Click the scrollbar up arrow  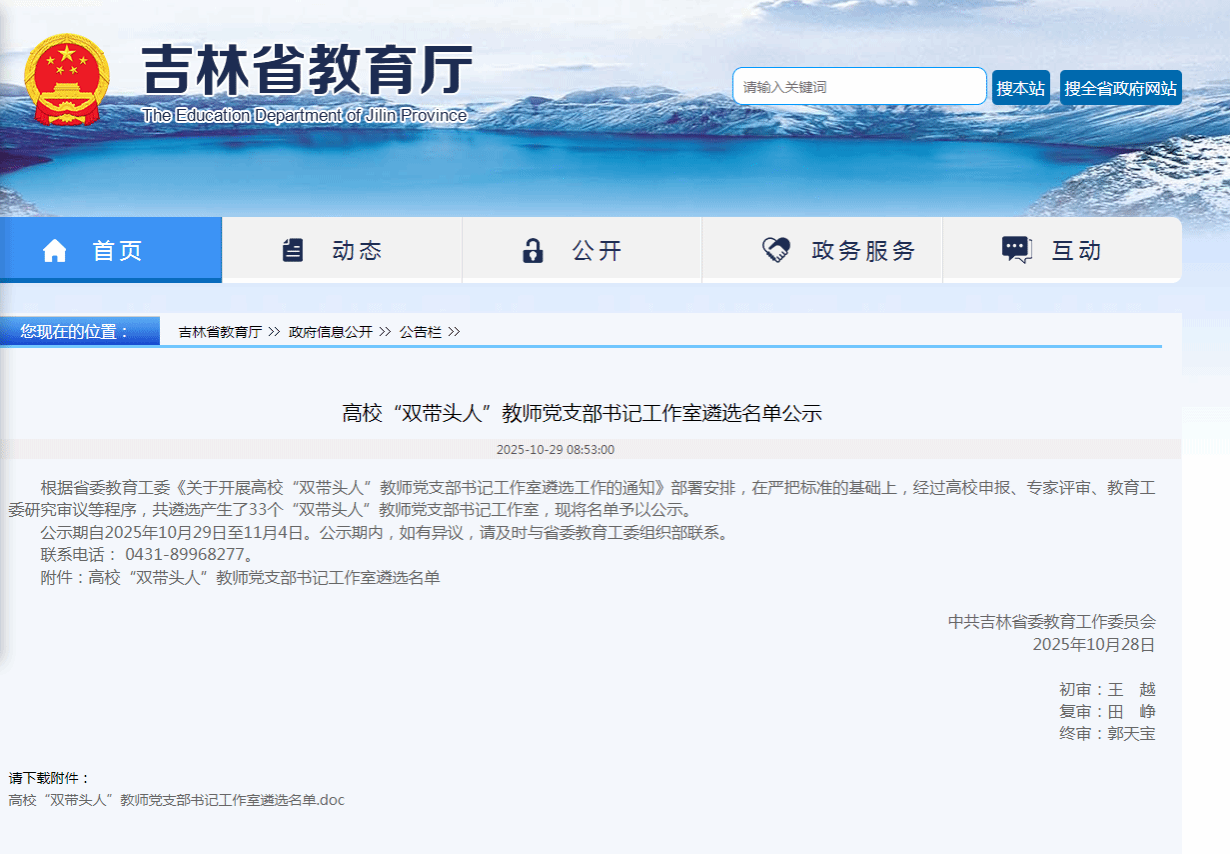click(x=1222, y=8)
